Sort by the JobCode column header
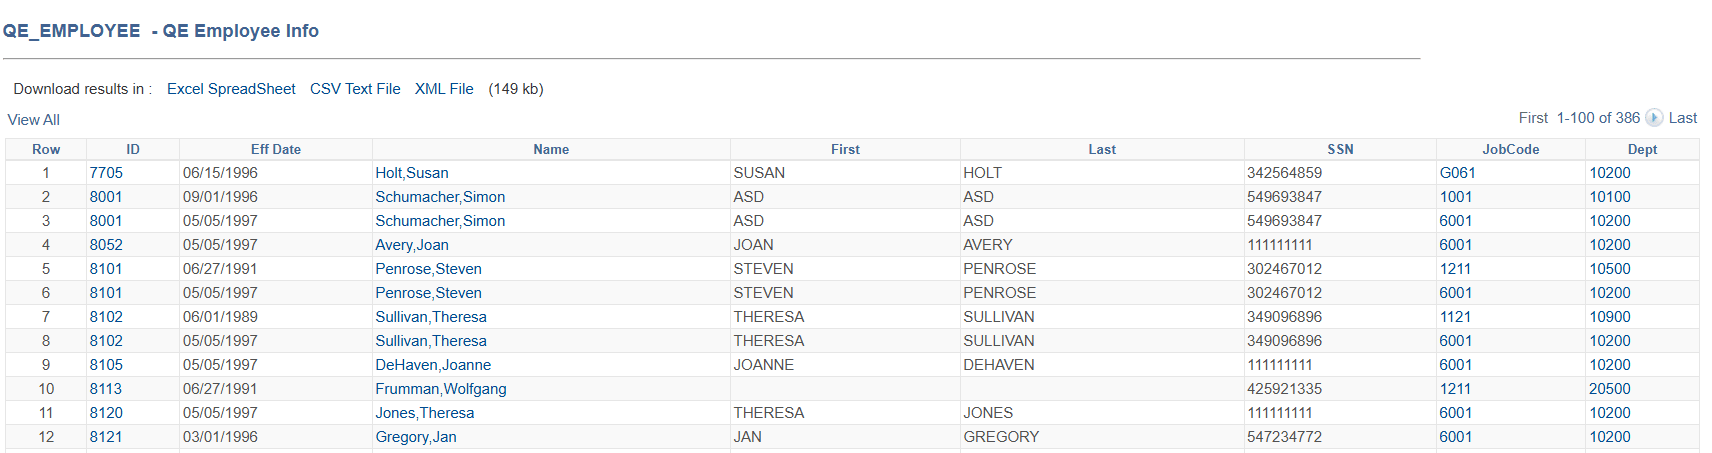The image size is (1712, 453). (x=1510, y=149)
